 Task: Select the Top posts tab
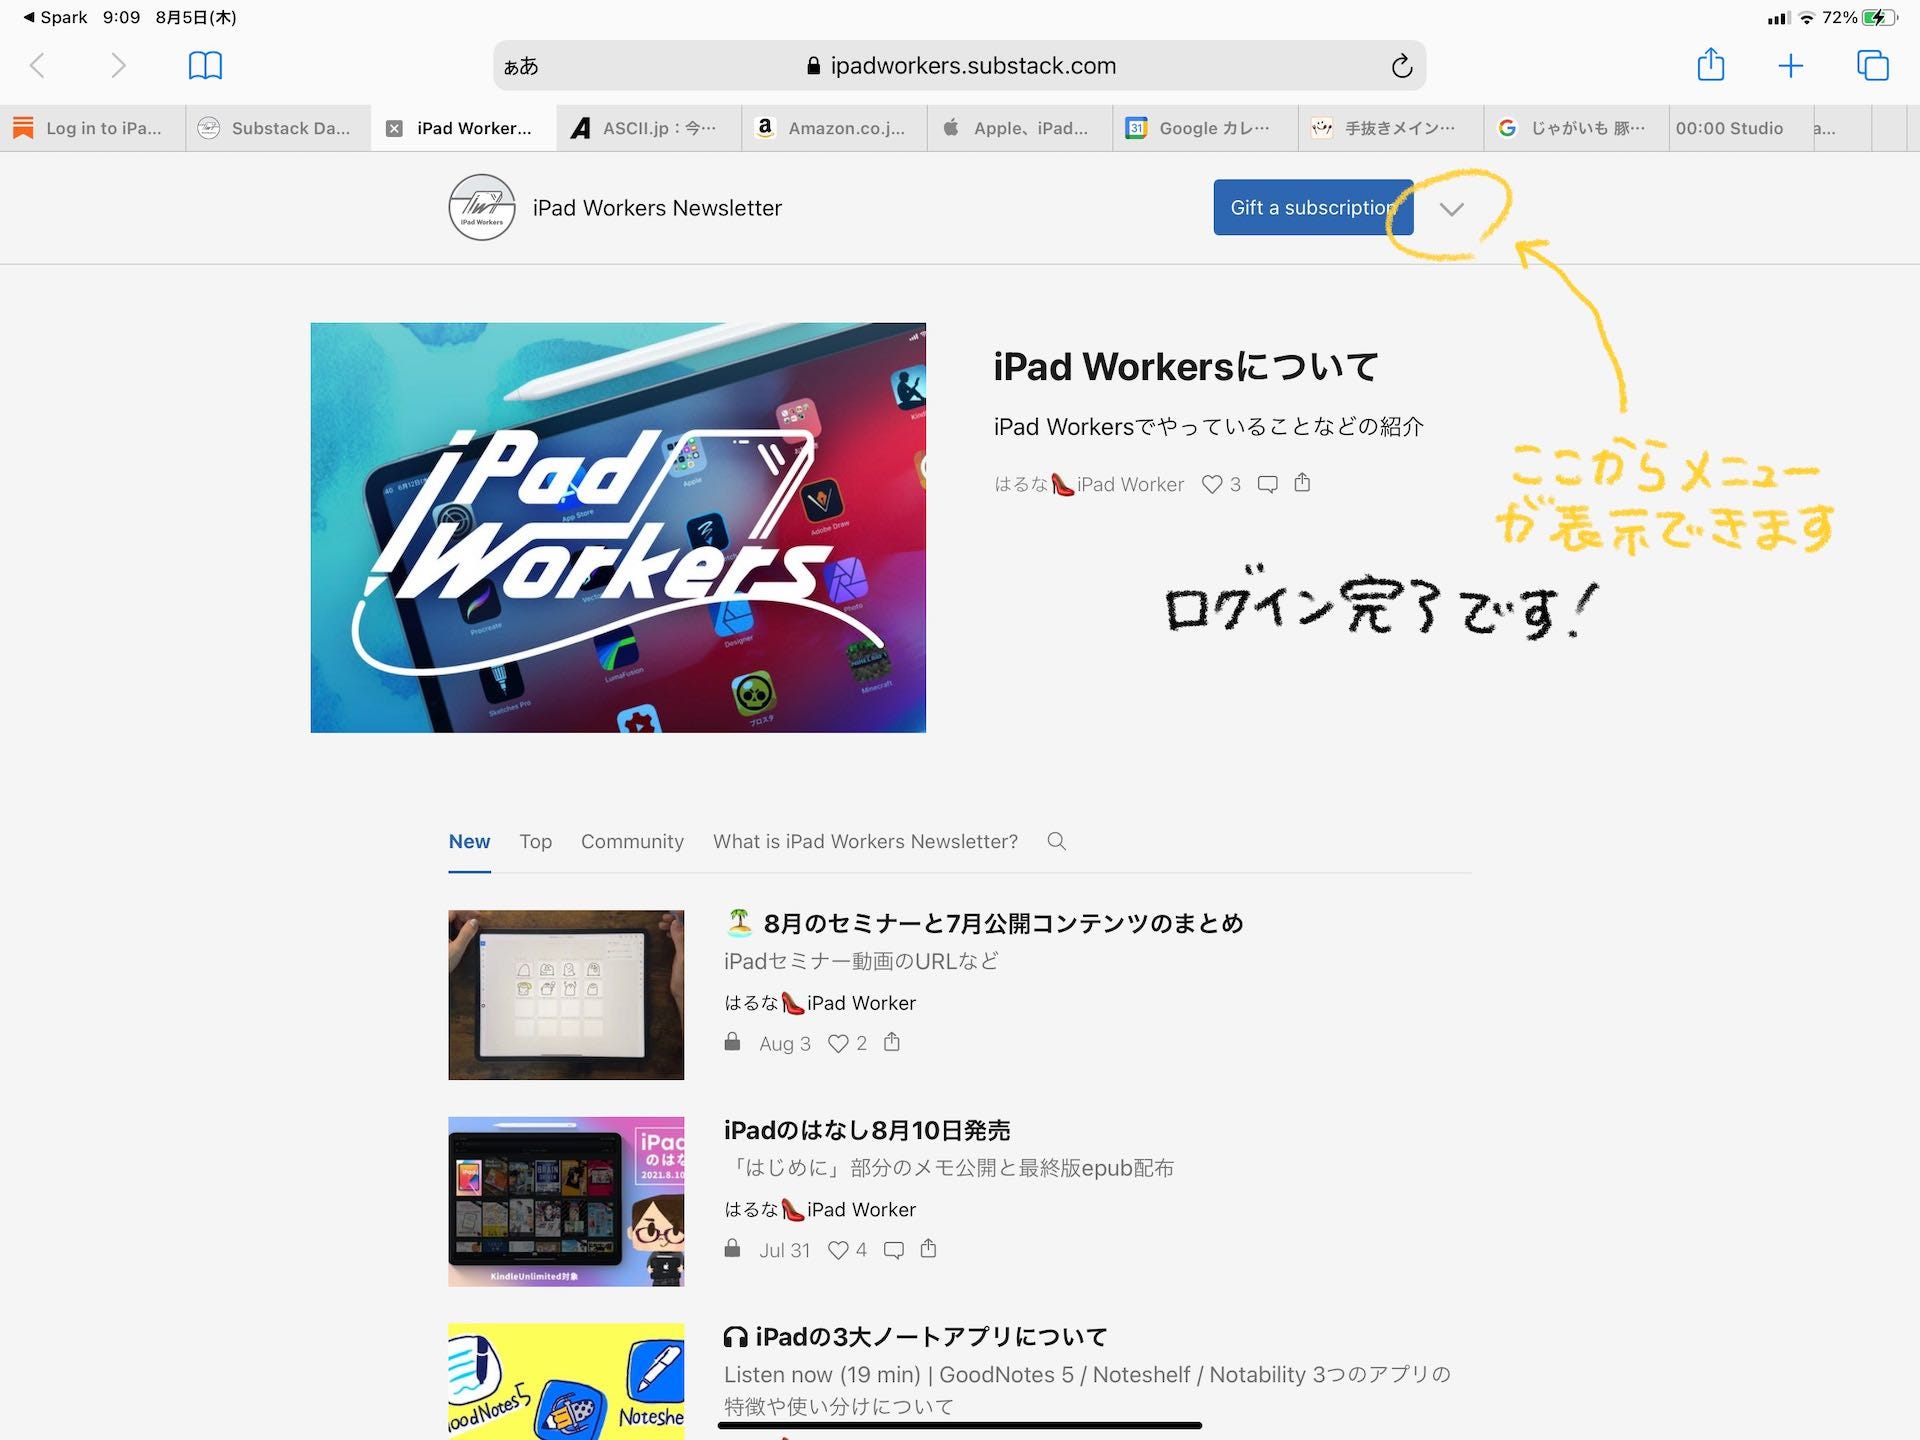click(x=535, y=842)
